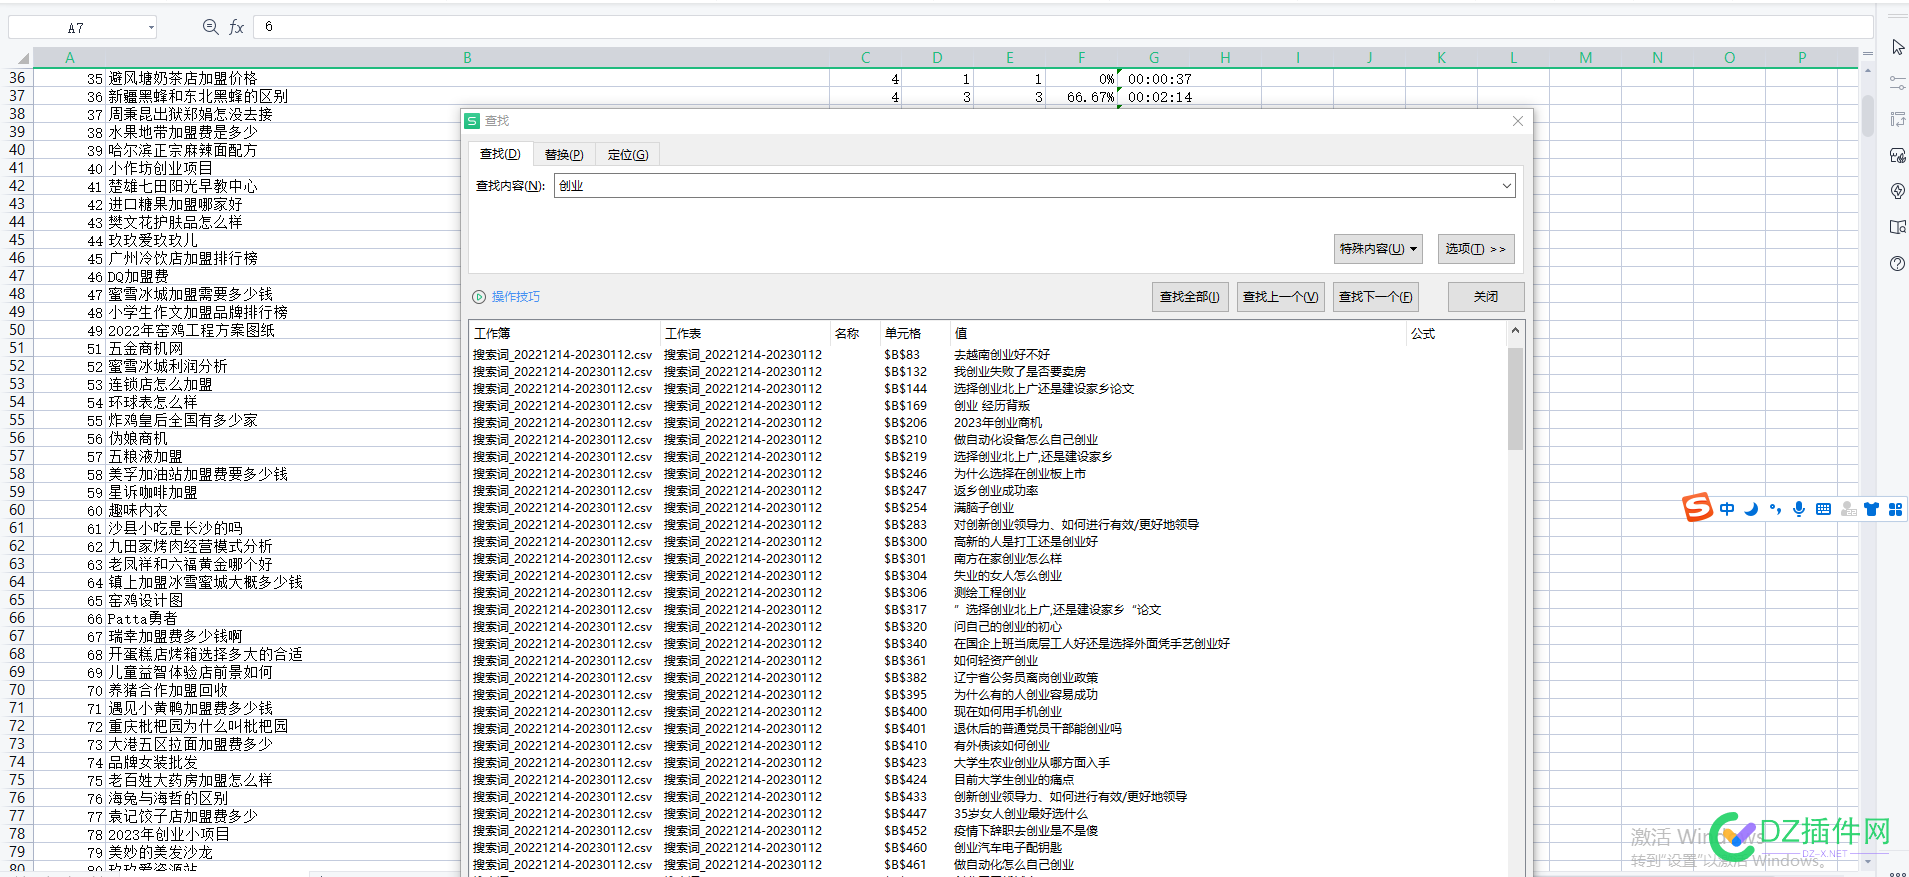Open the help question mark icon in sidebar
1909x877 pixels.
click(x=1897, y=263)
